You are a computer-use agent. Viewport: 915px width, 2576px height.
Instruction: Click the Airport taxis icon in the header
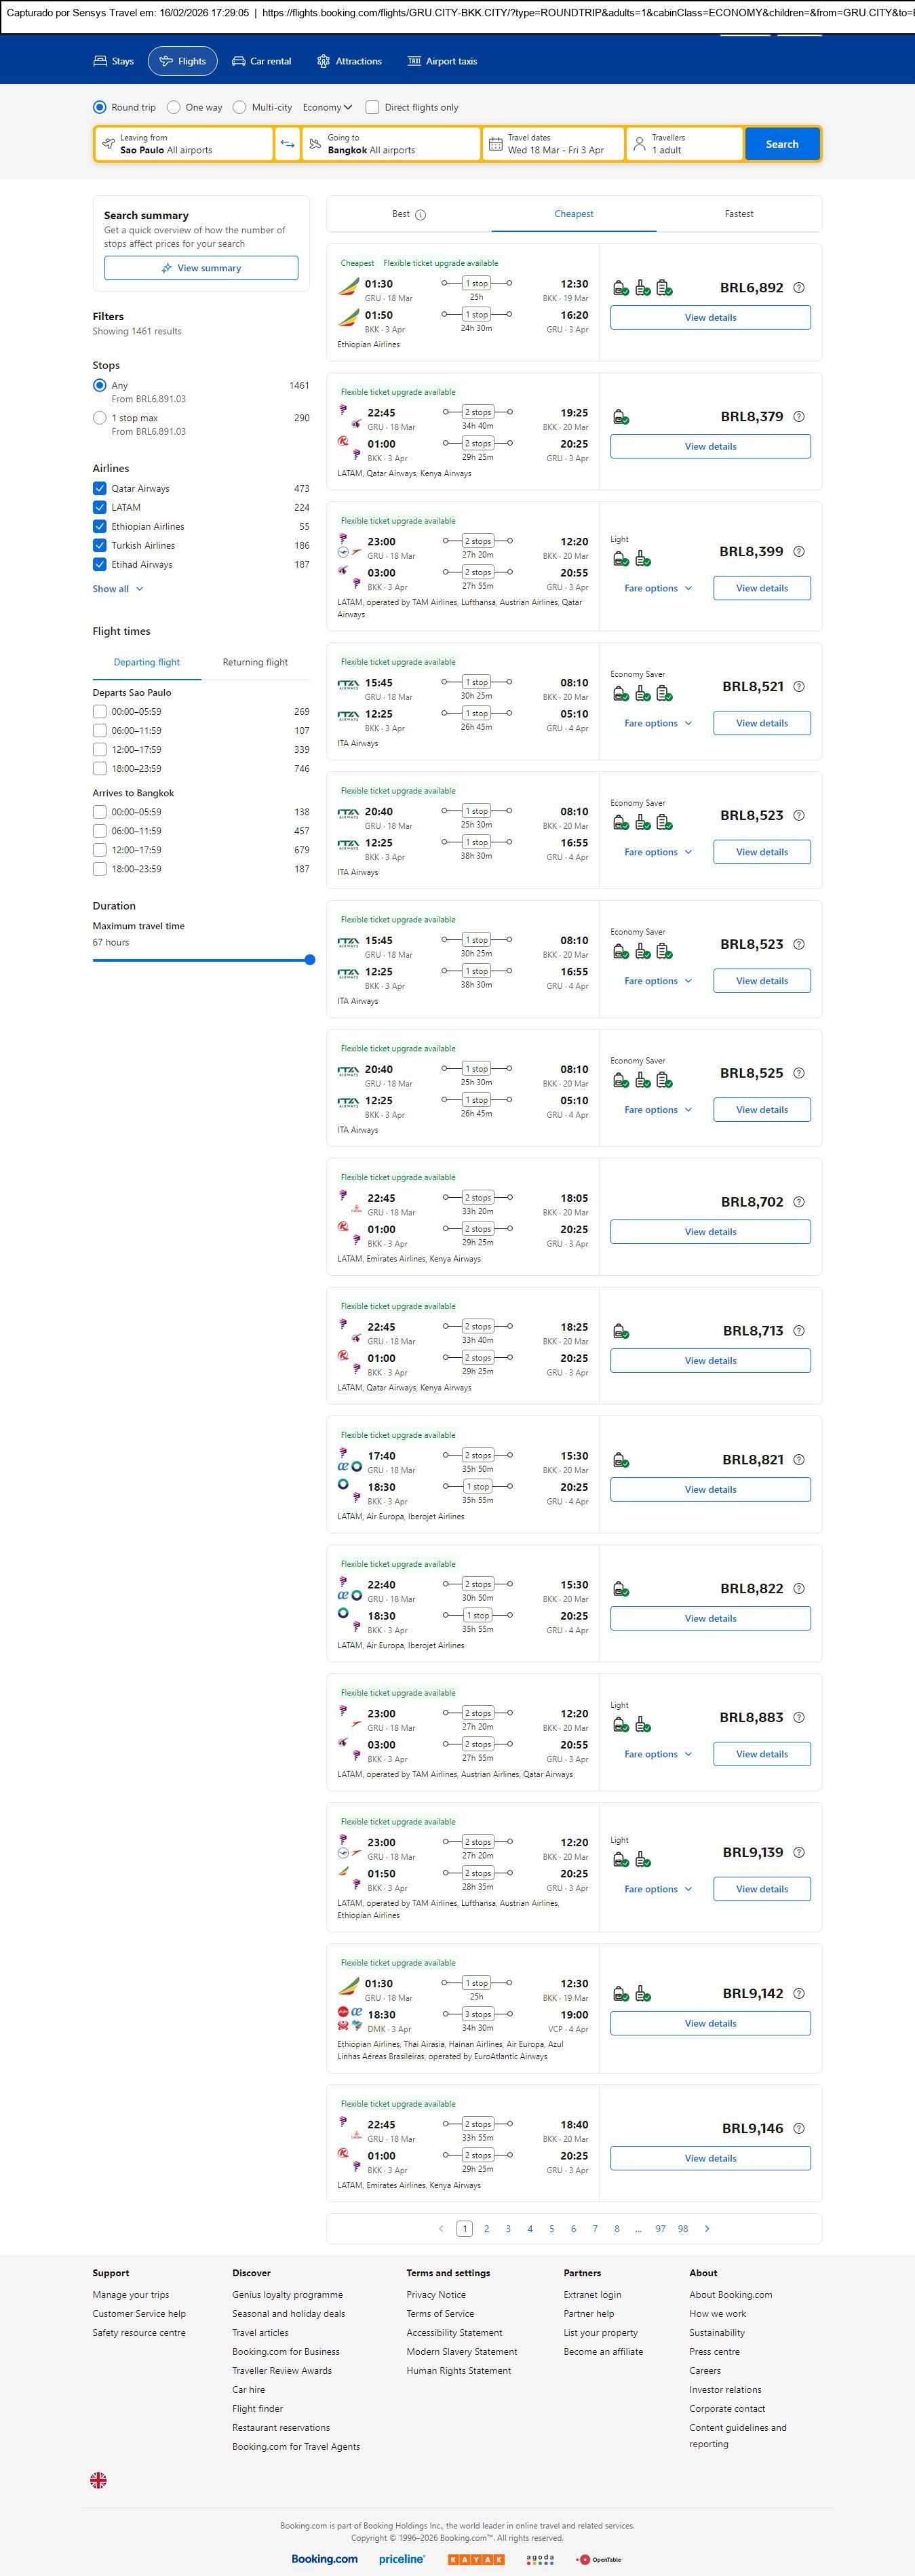(x=414, y=61)
